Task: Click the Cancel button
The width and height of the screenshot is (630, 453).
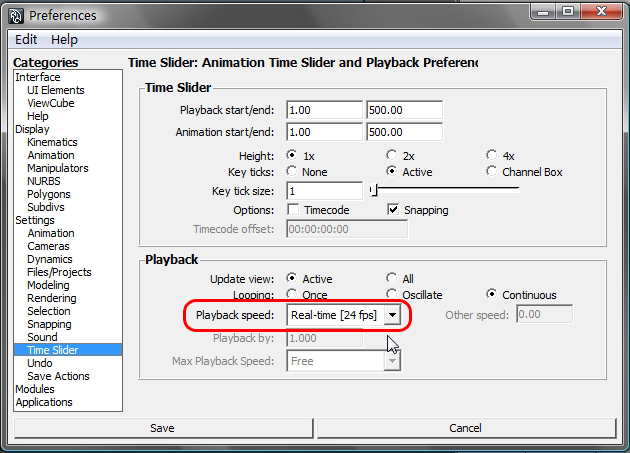Action: tap(466, 428)
